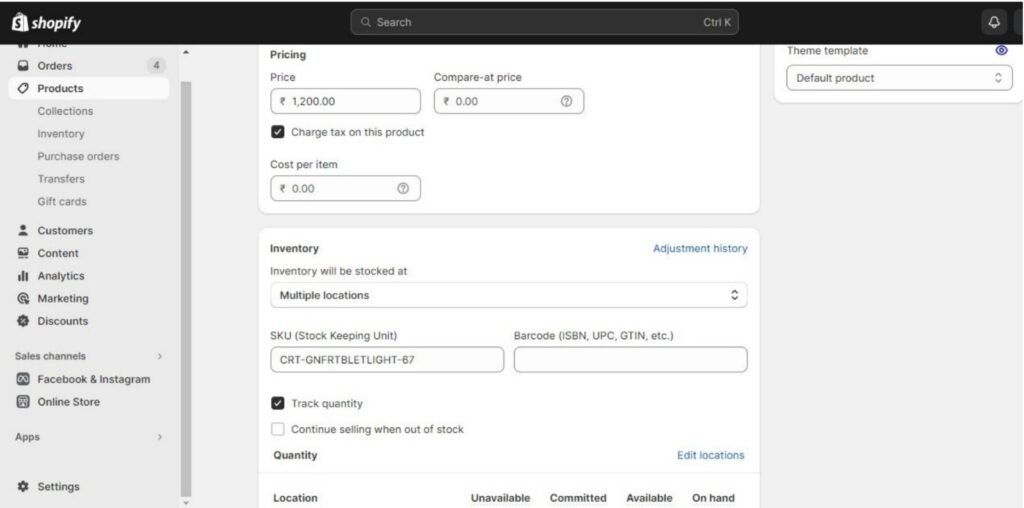The width and height of the screenshot is (1024, 508).
Task: Preview theme template via eye icon
Action: pos(1001,50)
